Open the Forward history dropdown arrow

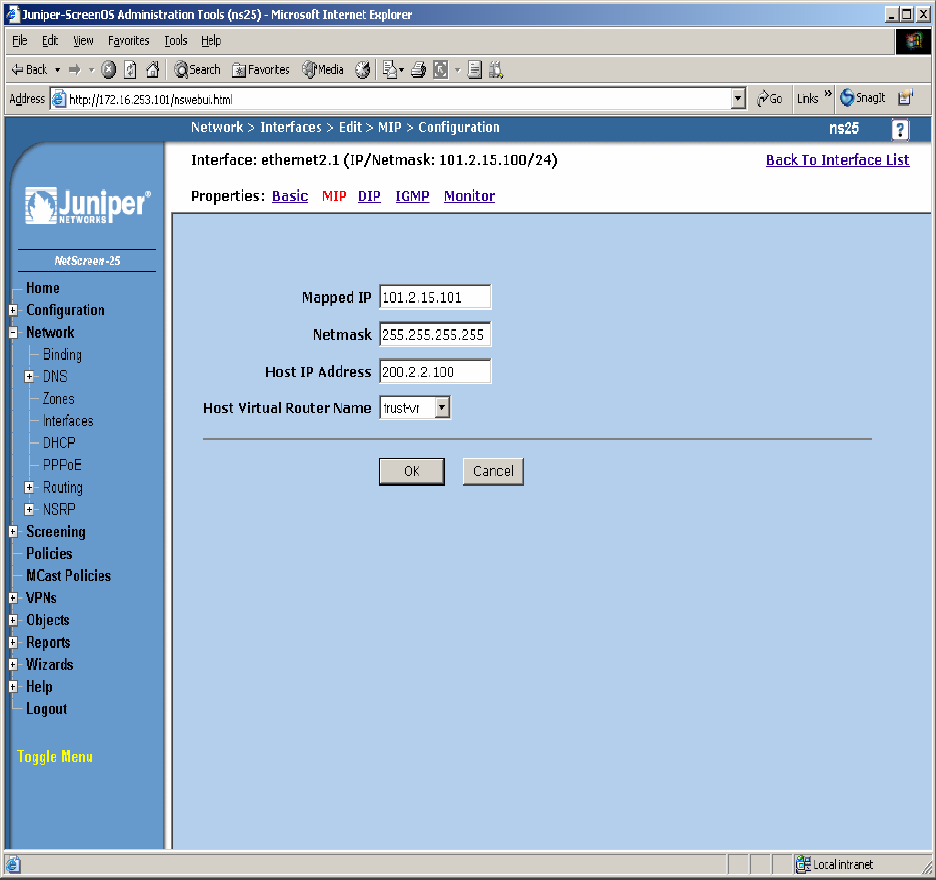pyautogui.click(x=91, y=70)
